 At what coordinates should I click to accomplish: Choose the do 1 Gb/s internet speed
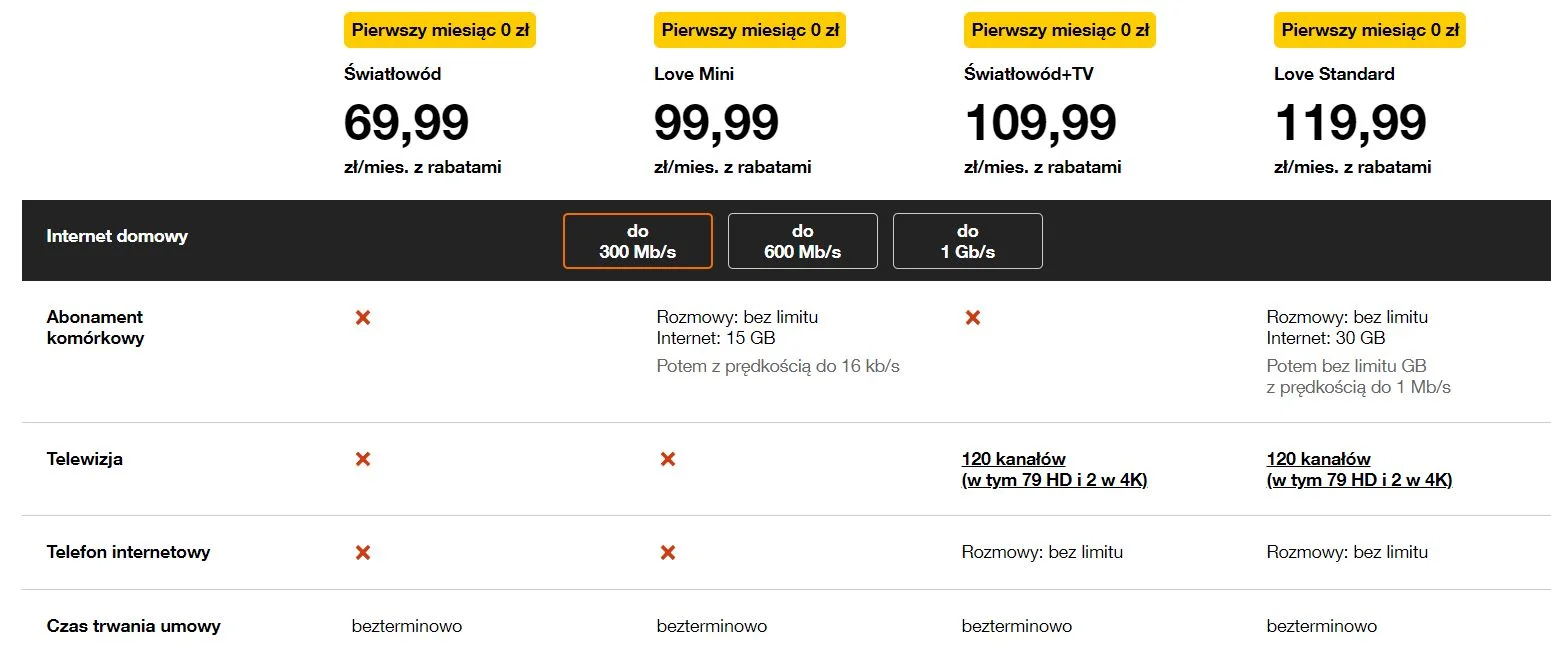[968, 241]
